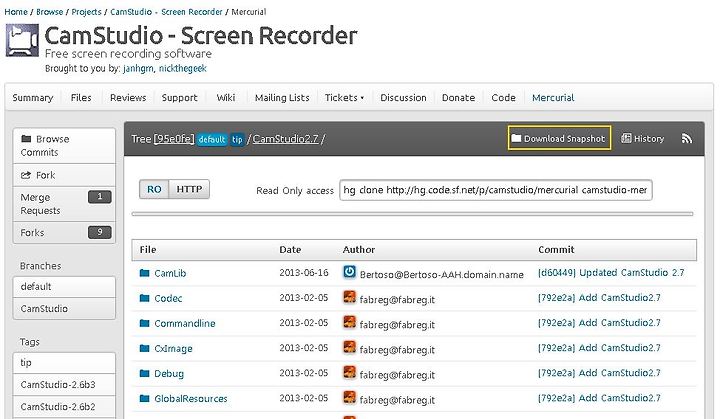720x419 pixels.
Task: Click the hg clone command field
Action: (x=496, y=190)
